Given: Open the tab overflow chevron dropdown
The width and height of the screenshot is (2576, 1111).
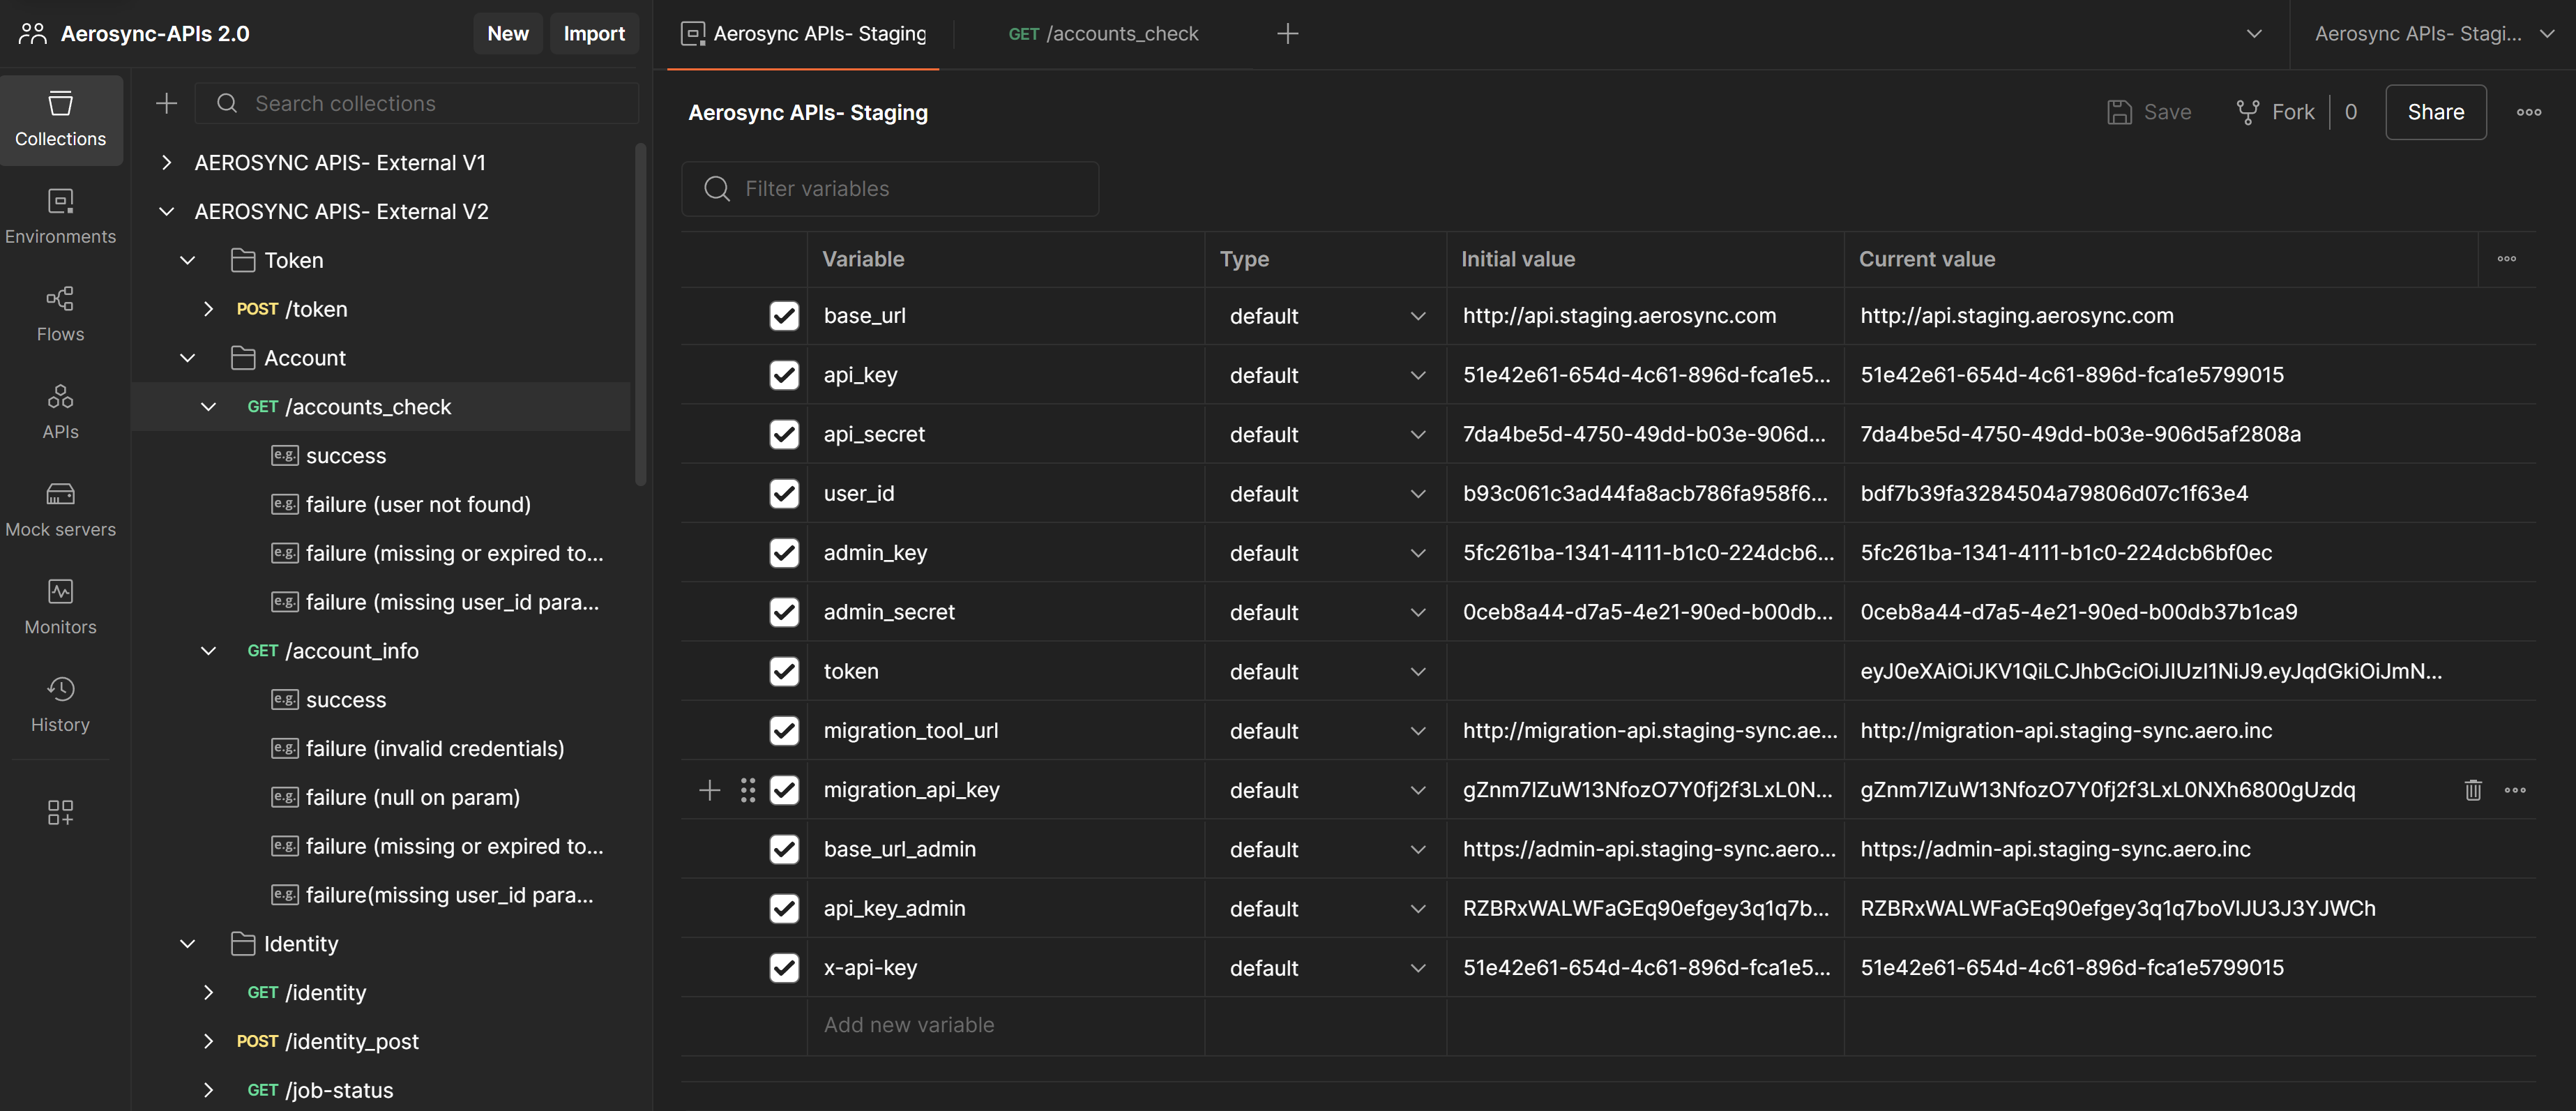Looking at the screenshot, I should pos(2254,34).
